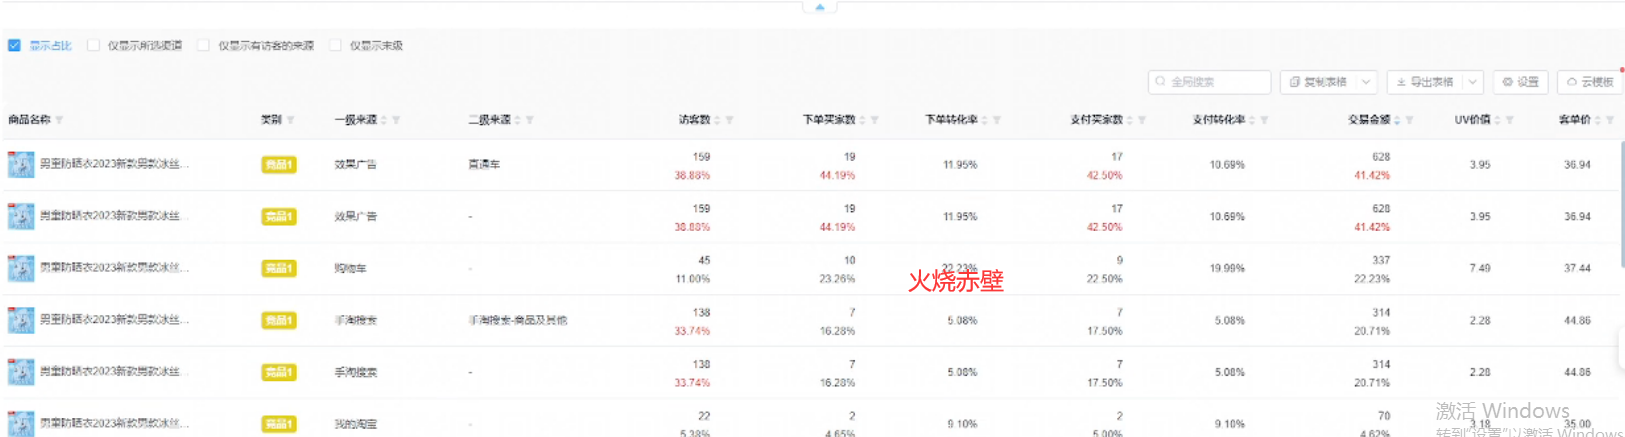Click the 复制表格 button
The height and width of the screenshot is (437, 1625).
1318,82
